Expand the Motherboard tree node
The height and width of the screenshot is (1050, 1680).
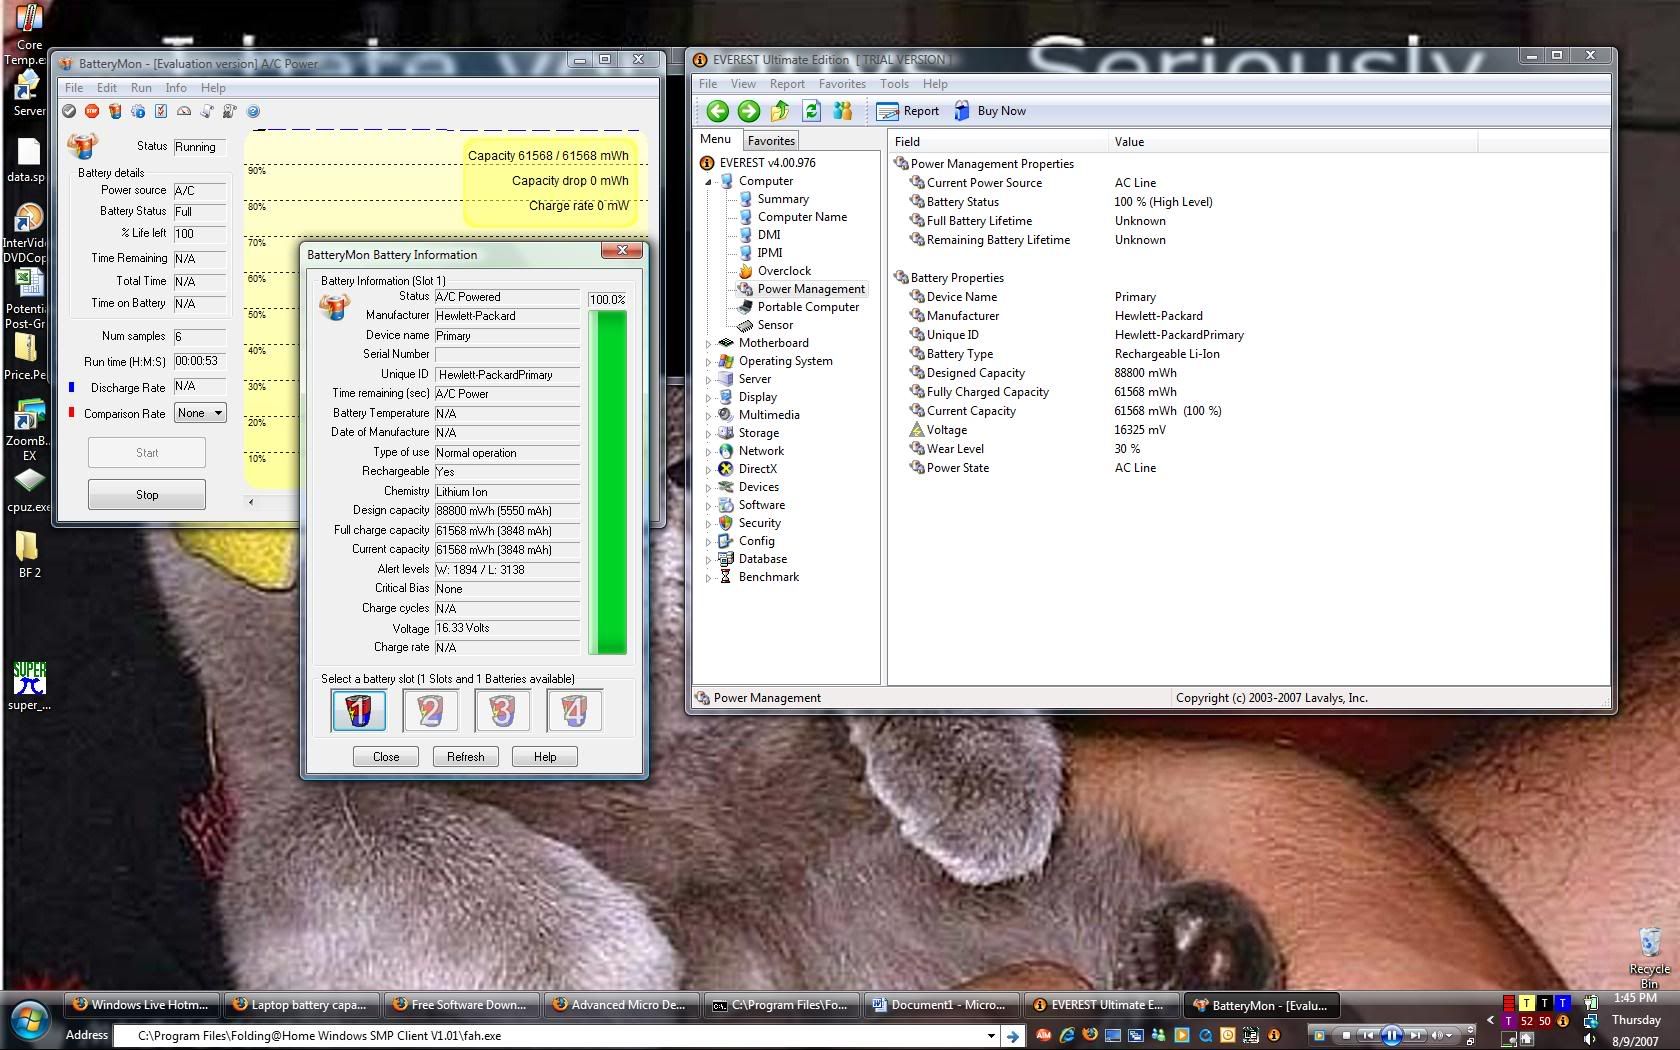(x=709, y=343)
